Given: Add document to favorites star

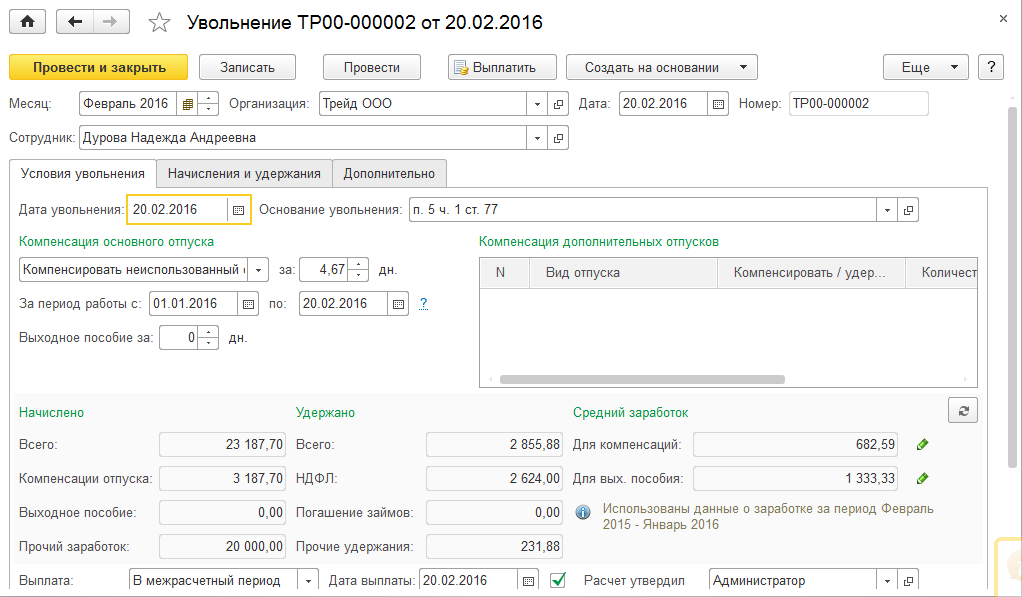Looking at the screenshot, I should [159, 23].
